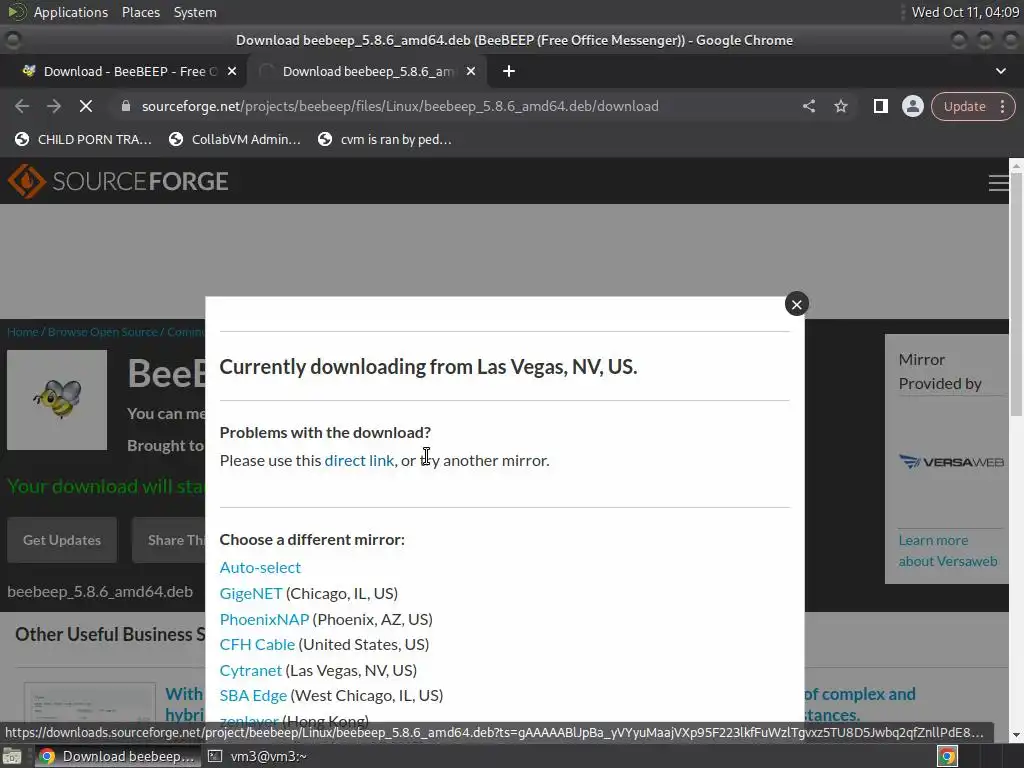Choose the Cytranet mirror

coord(250,671)
